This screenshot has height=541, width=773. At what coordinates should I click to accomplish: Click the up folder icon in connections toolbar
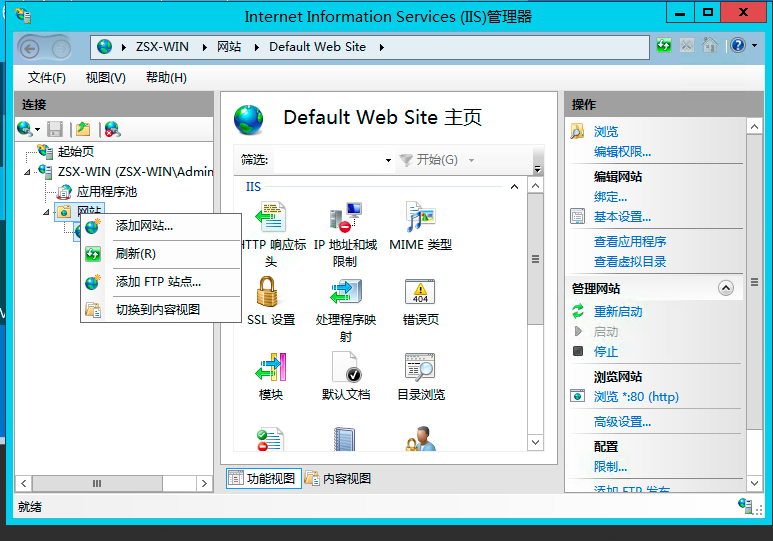(83, 129)
